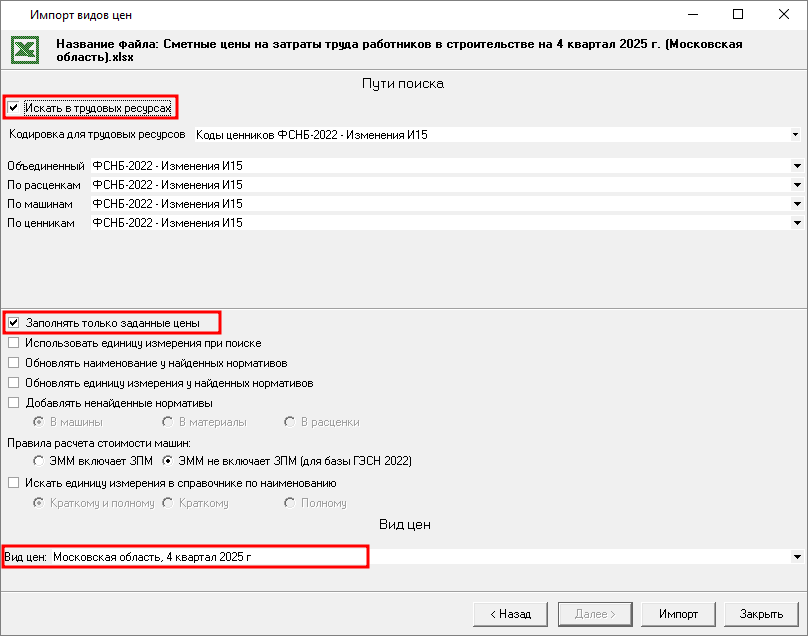Open the "По расценкам" dropdown list
The image size is (808, 636).
coord(797,185)
